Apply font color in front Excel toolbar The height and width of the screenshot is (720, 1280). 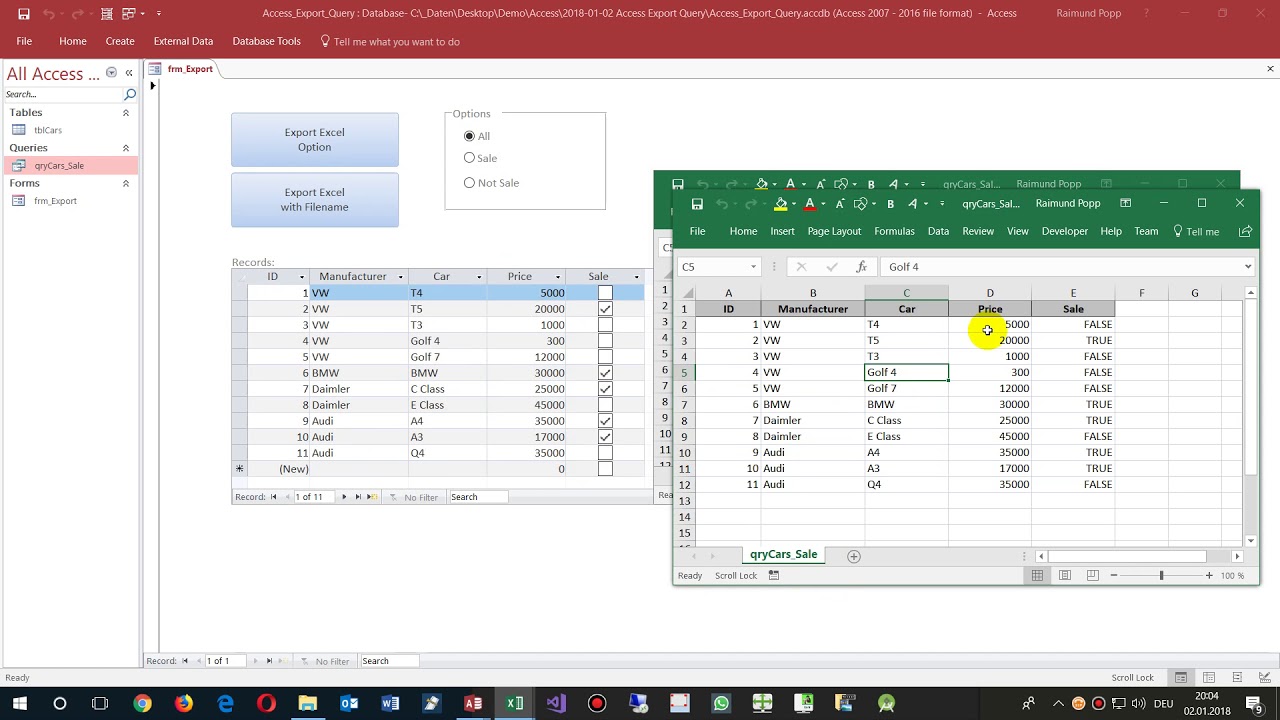pyautogui.click(x=810, y=204)
